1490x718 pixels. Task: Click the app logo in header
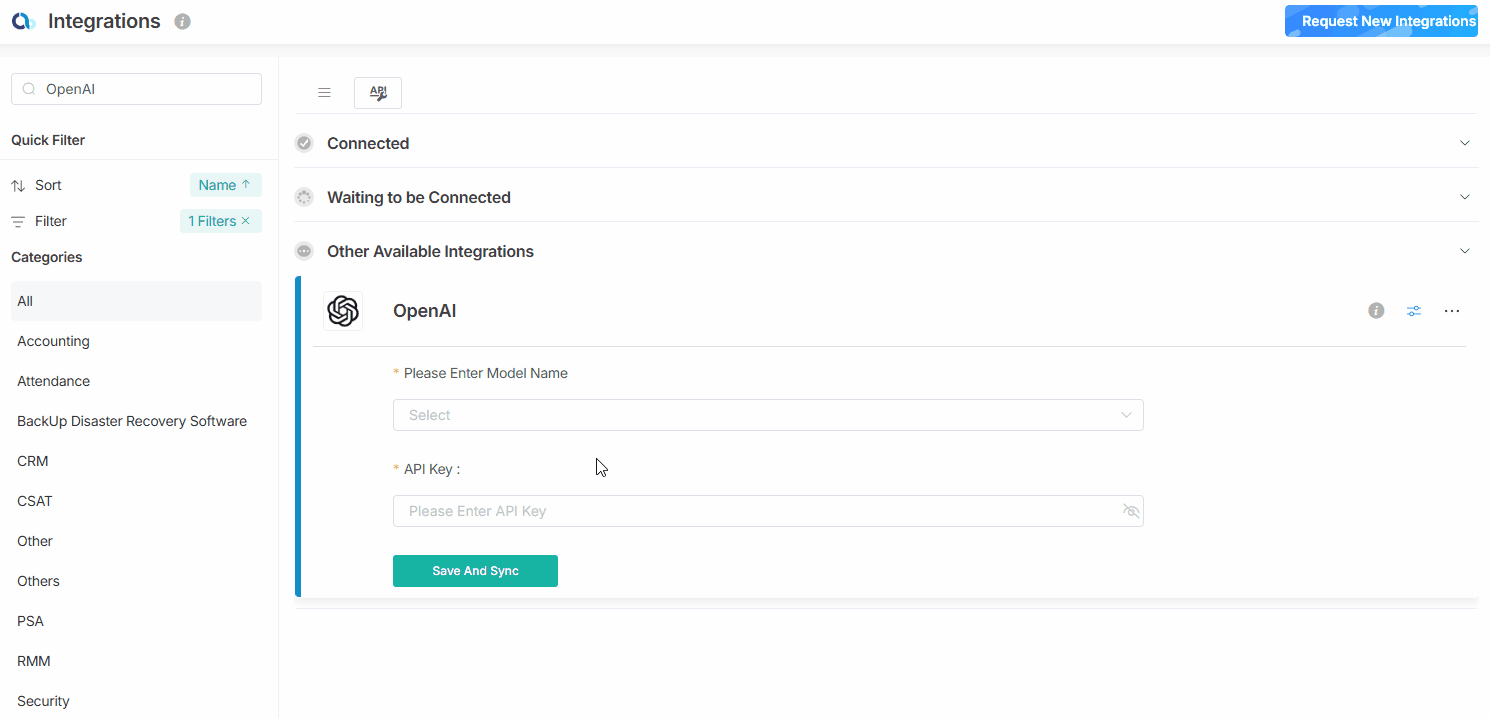(x=23, y=21)
